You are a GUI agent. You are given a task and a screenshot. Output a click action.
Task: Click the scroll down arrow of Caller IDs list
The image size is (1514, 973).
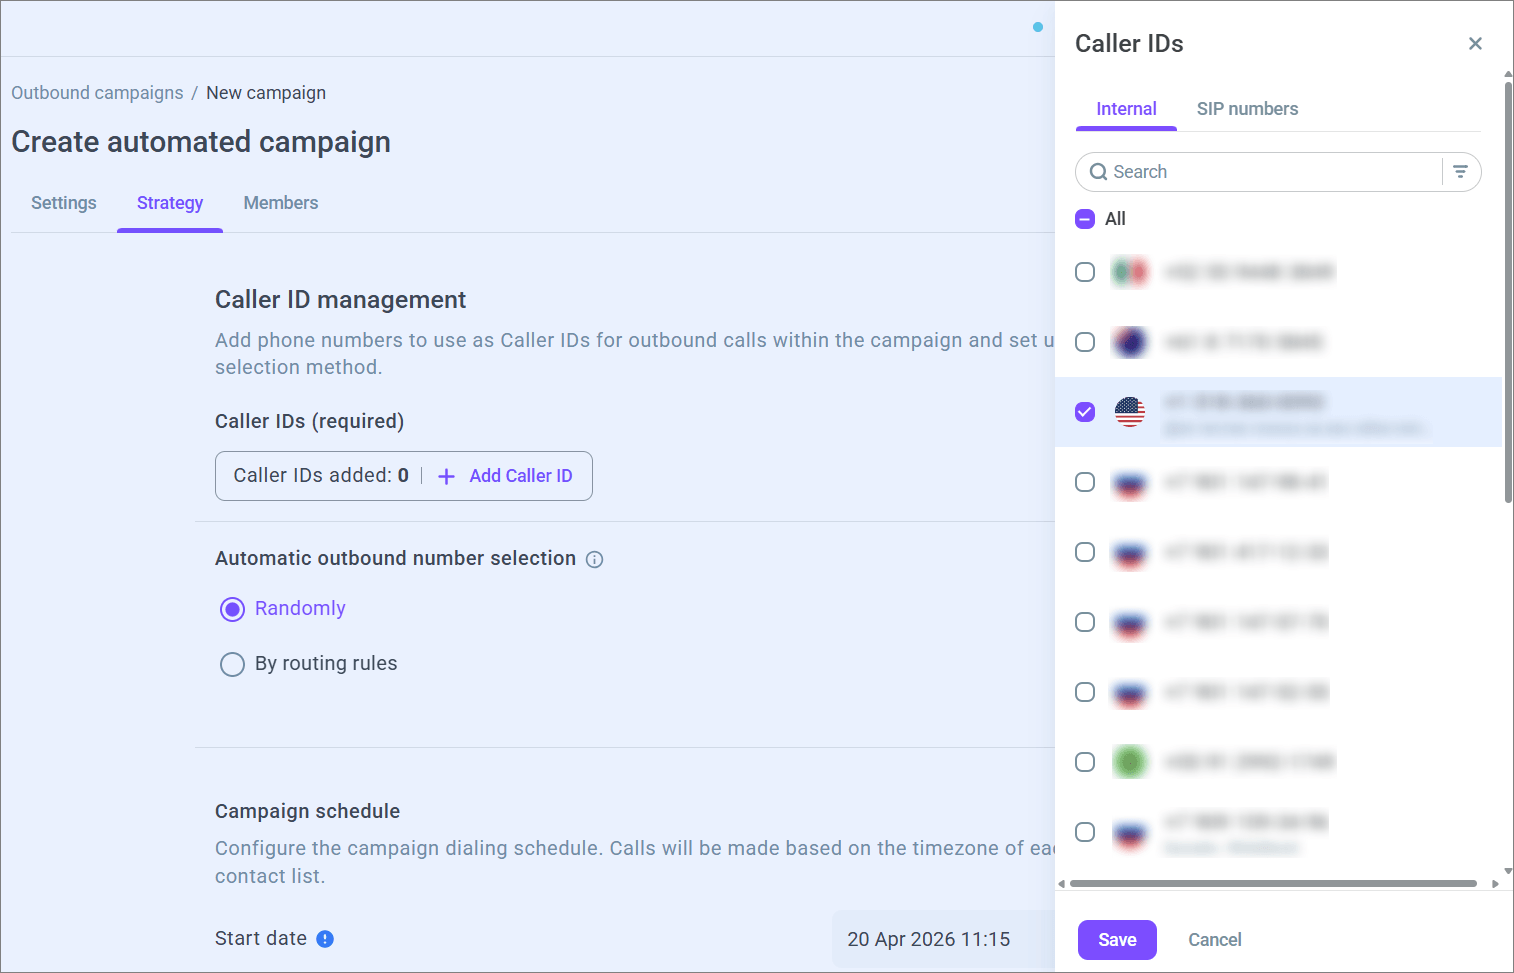(x=1508, y=872)
